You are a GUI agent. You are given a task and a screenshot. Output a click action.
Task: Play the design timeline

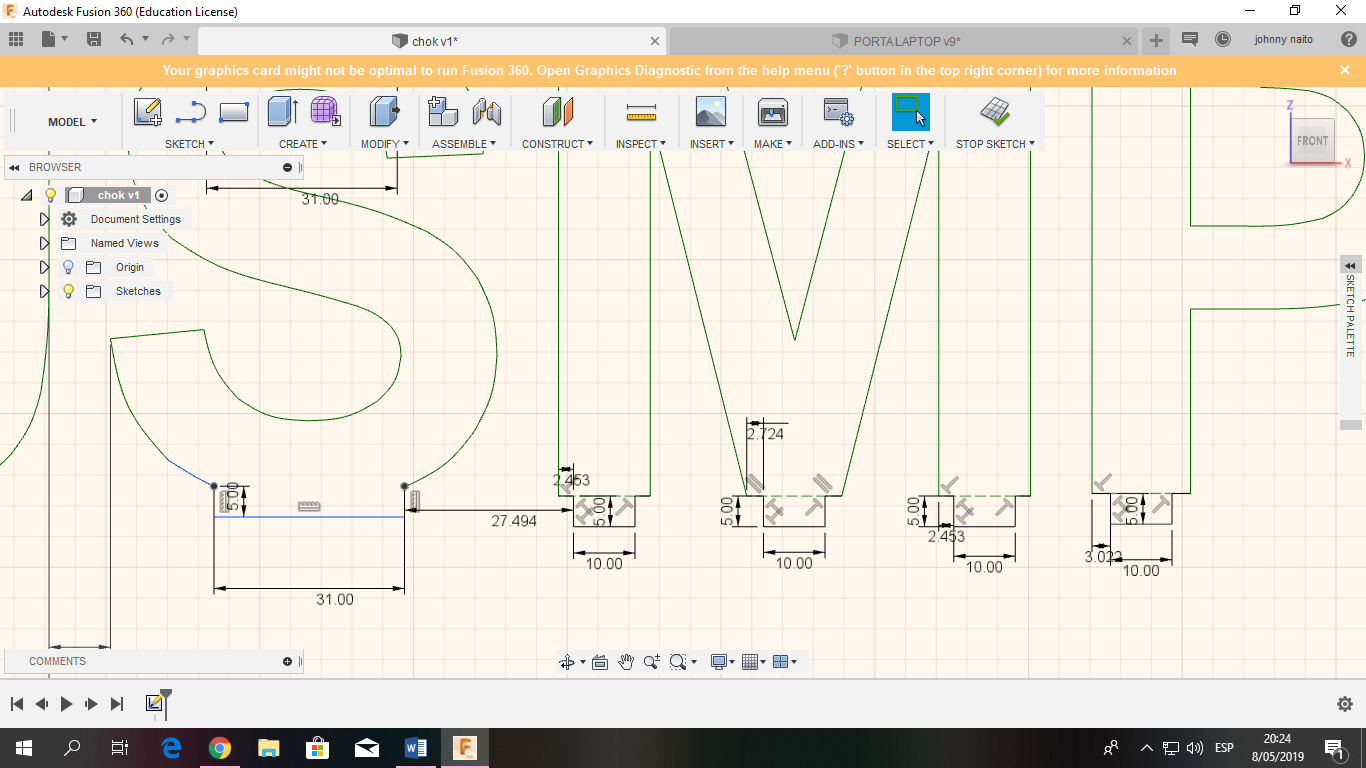[66, 704]
